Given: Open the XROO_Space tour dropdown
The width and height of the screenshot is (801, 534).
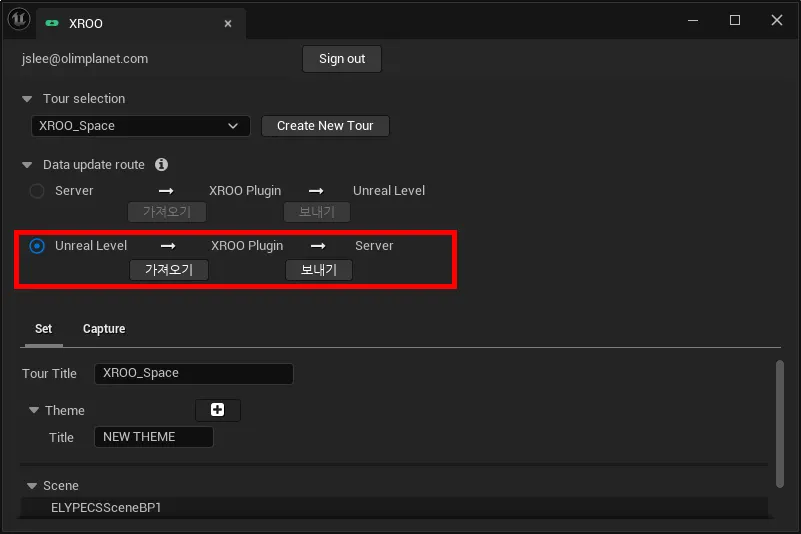Looking at the screenshot, I should [x=140, y=126].
